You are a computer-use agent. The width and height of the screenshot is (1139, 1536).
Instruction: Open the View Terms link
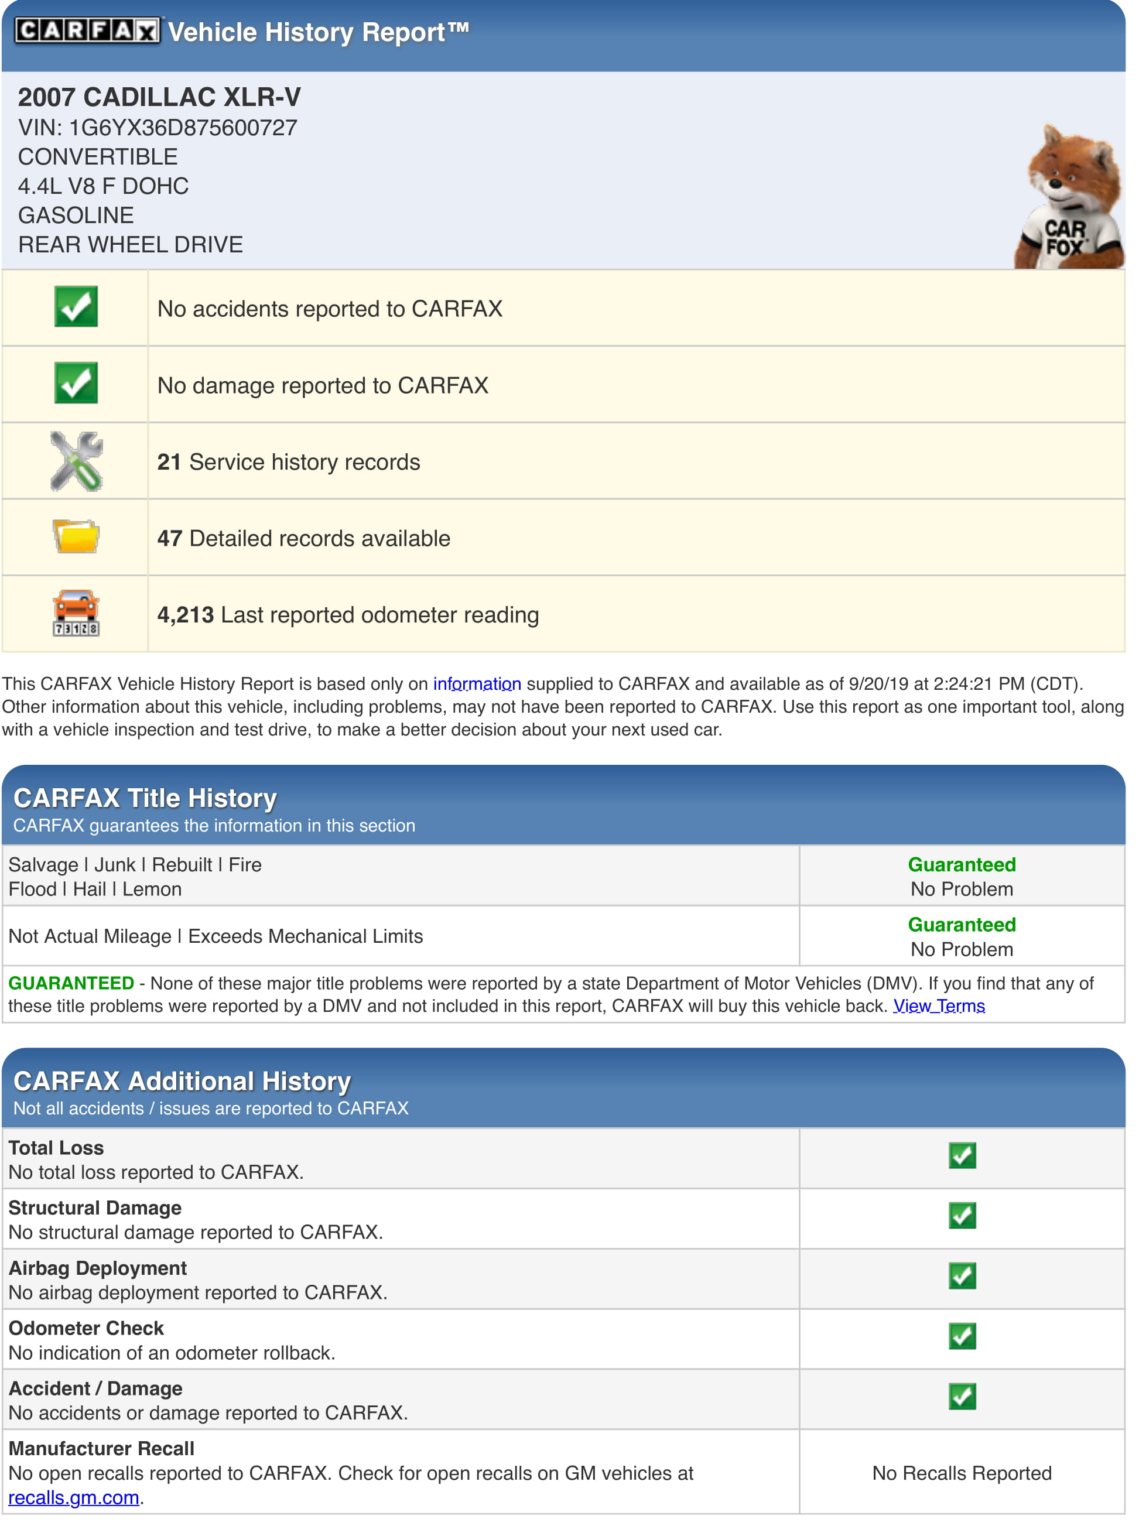pyautogui.click(x=939, y=1006)
